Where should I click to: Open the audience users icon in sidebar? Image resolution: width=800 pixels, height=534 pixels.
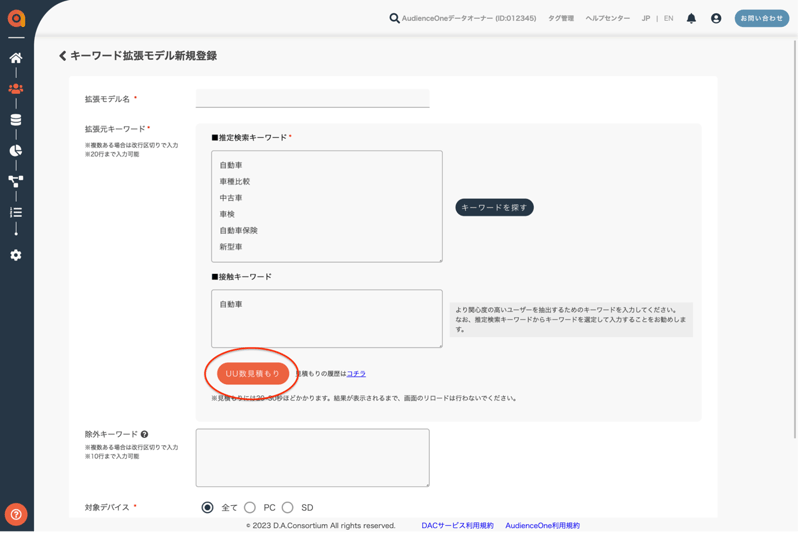16,89
